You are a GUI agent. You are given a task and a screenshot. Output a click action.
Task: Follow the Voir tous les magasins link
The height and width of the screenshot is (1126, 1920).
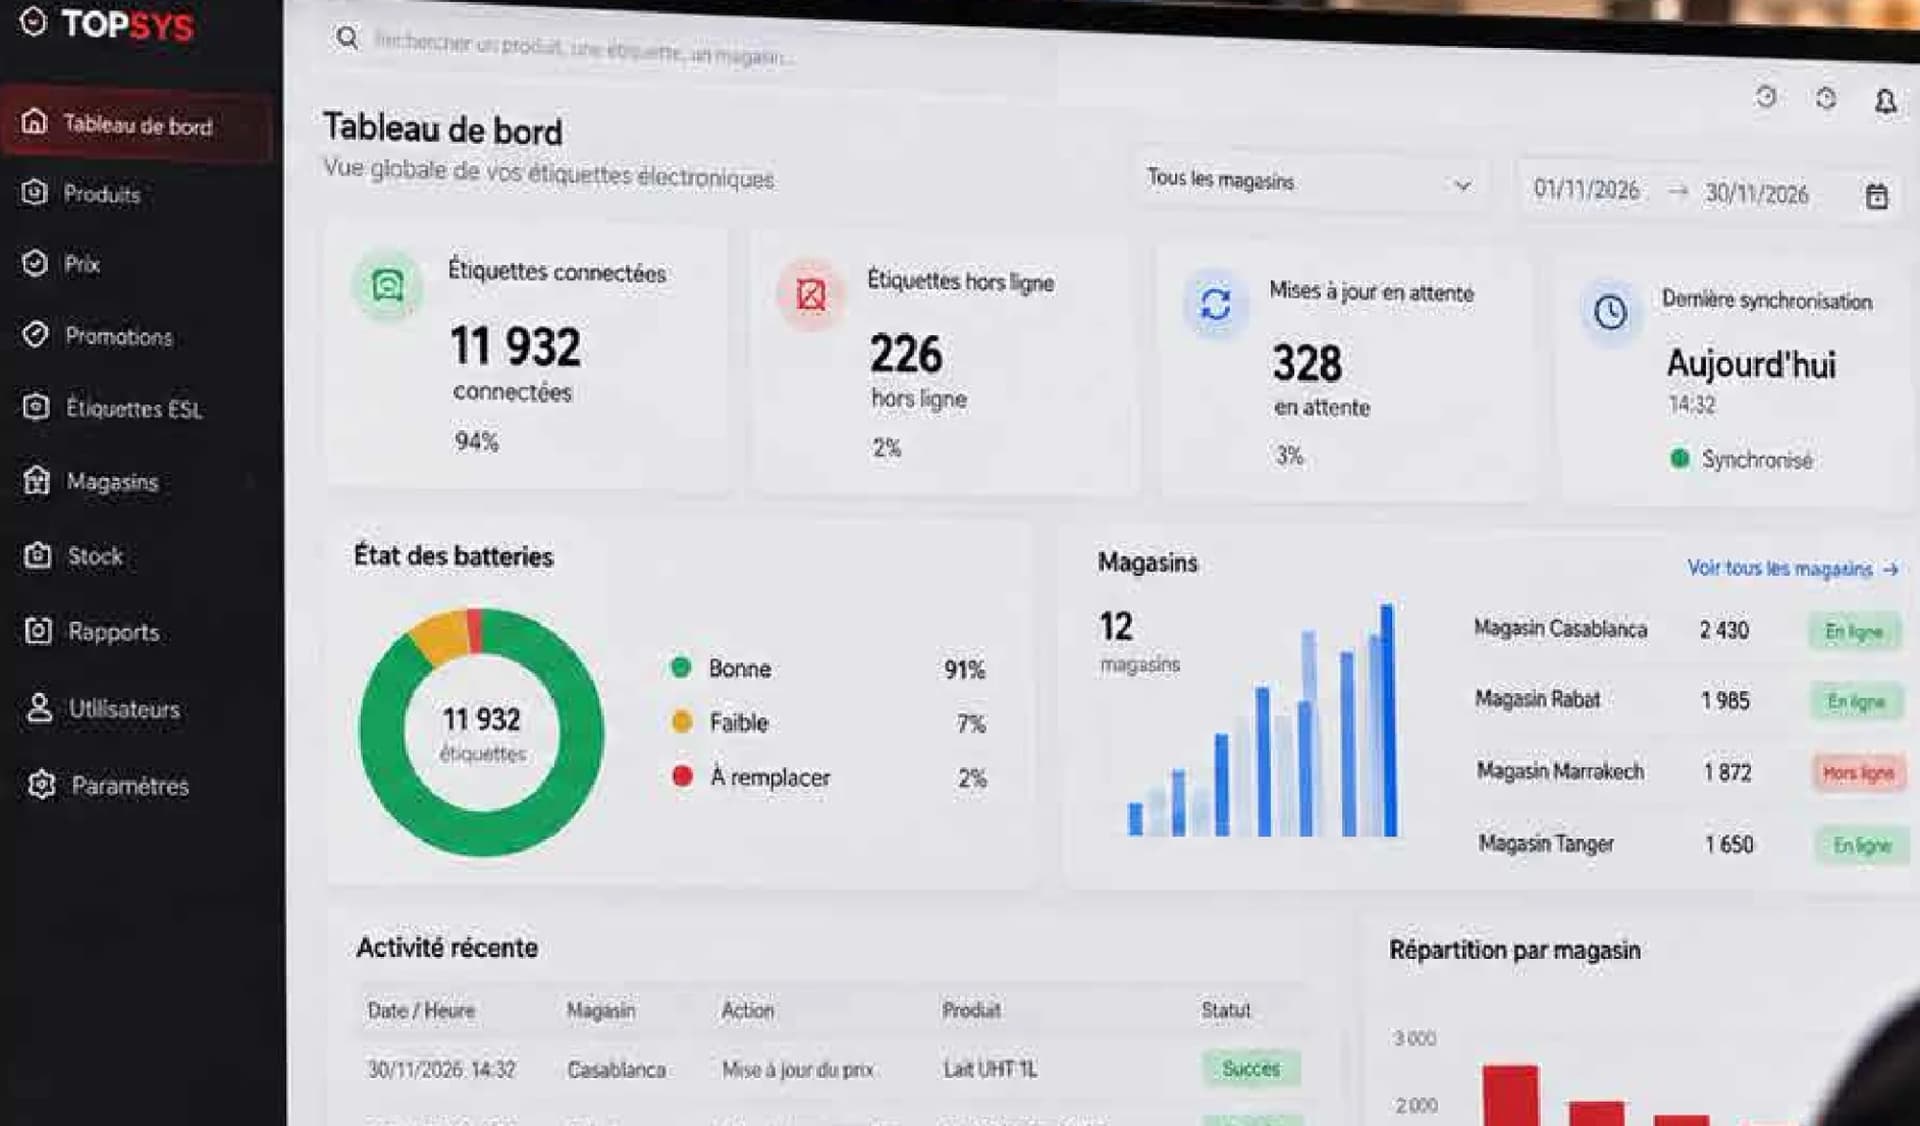coord(1793,568)
